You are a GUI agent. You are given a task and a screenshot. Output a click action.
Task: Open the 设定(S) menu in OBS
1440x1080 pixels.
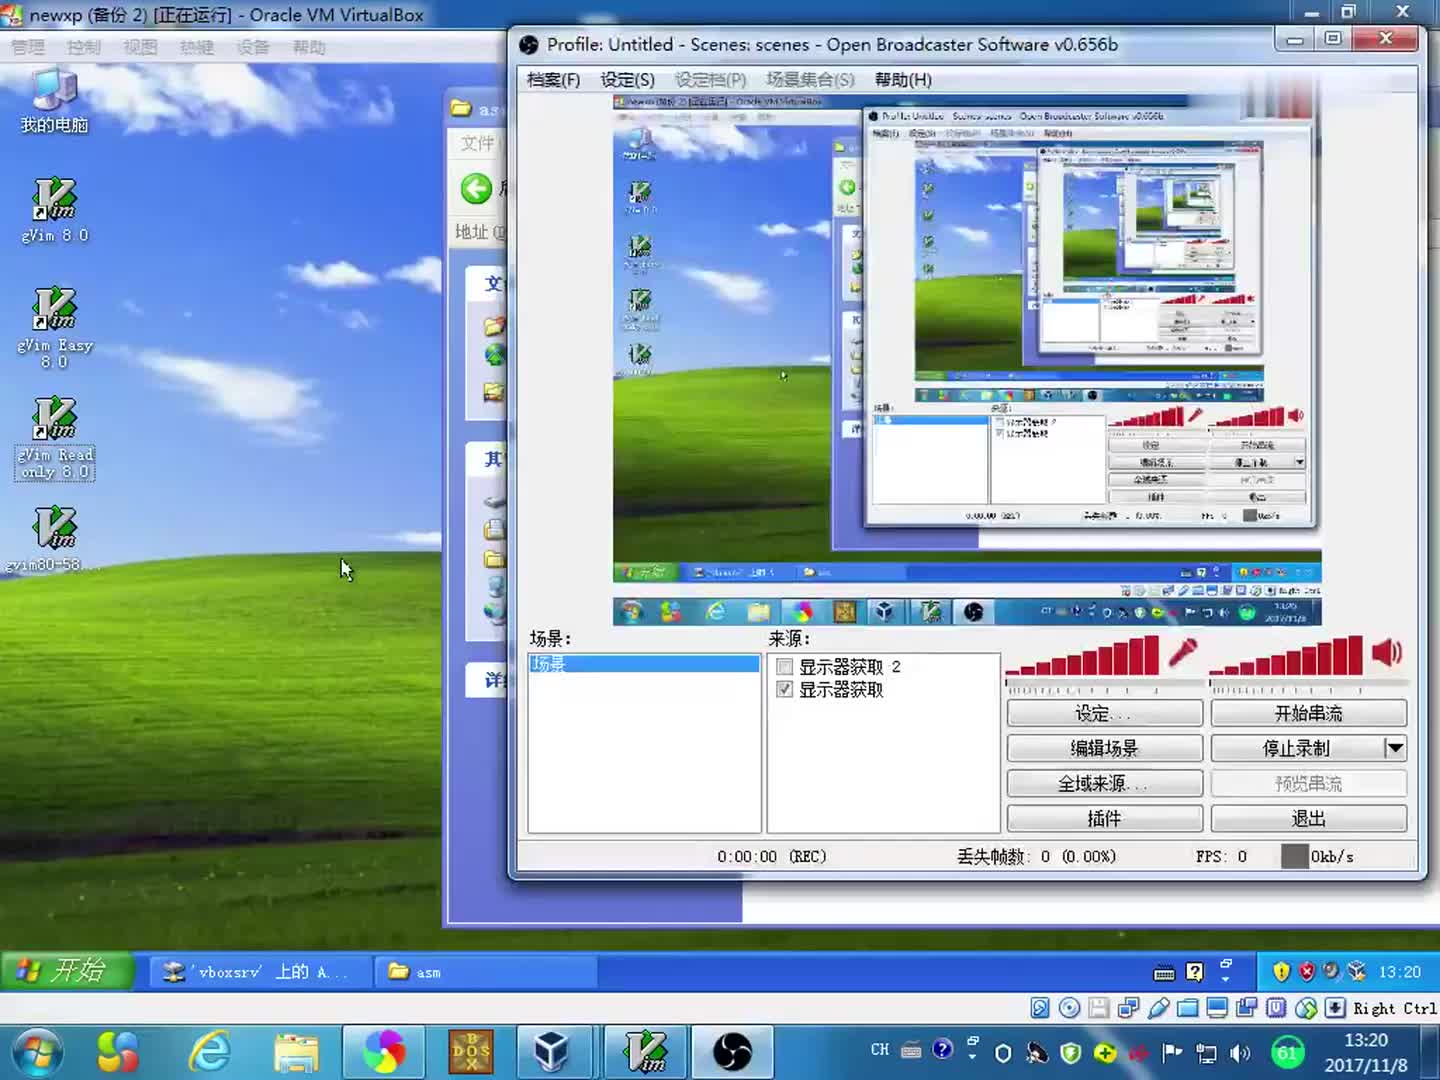pos(627,80)
